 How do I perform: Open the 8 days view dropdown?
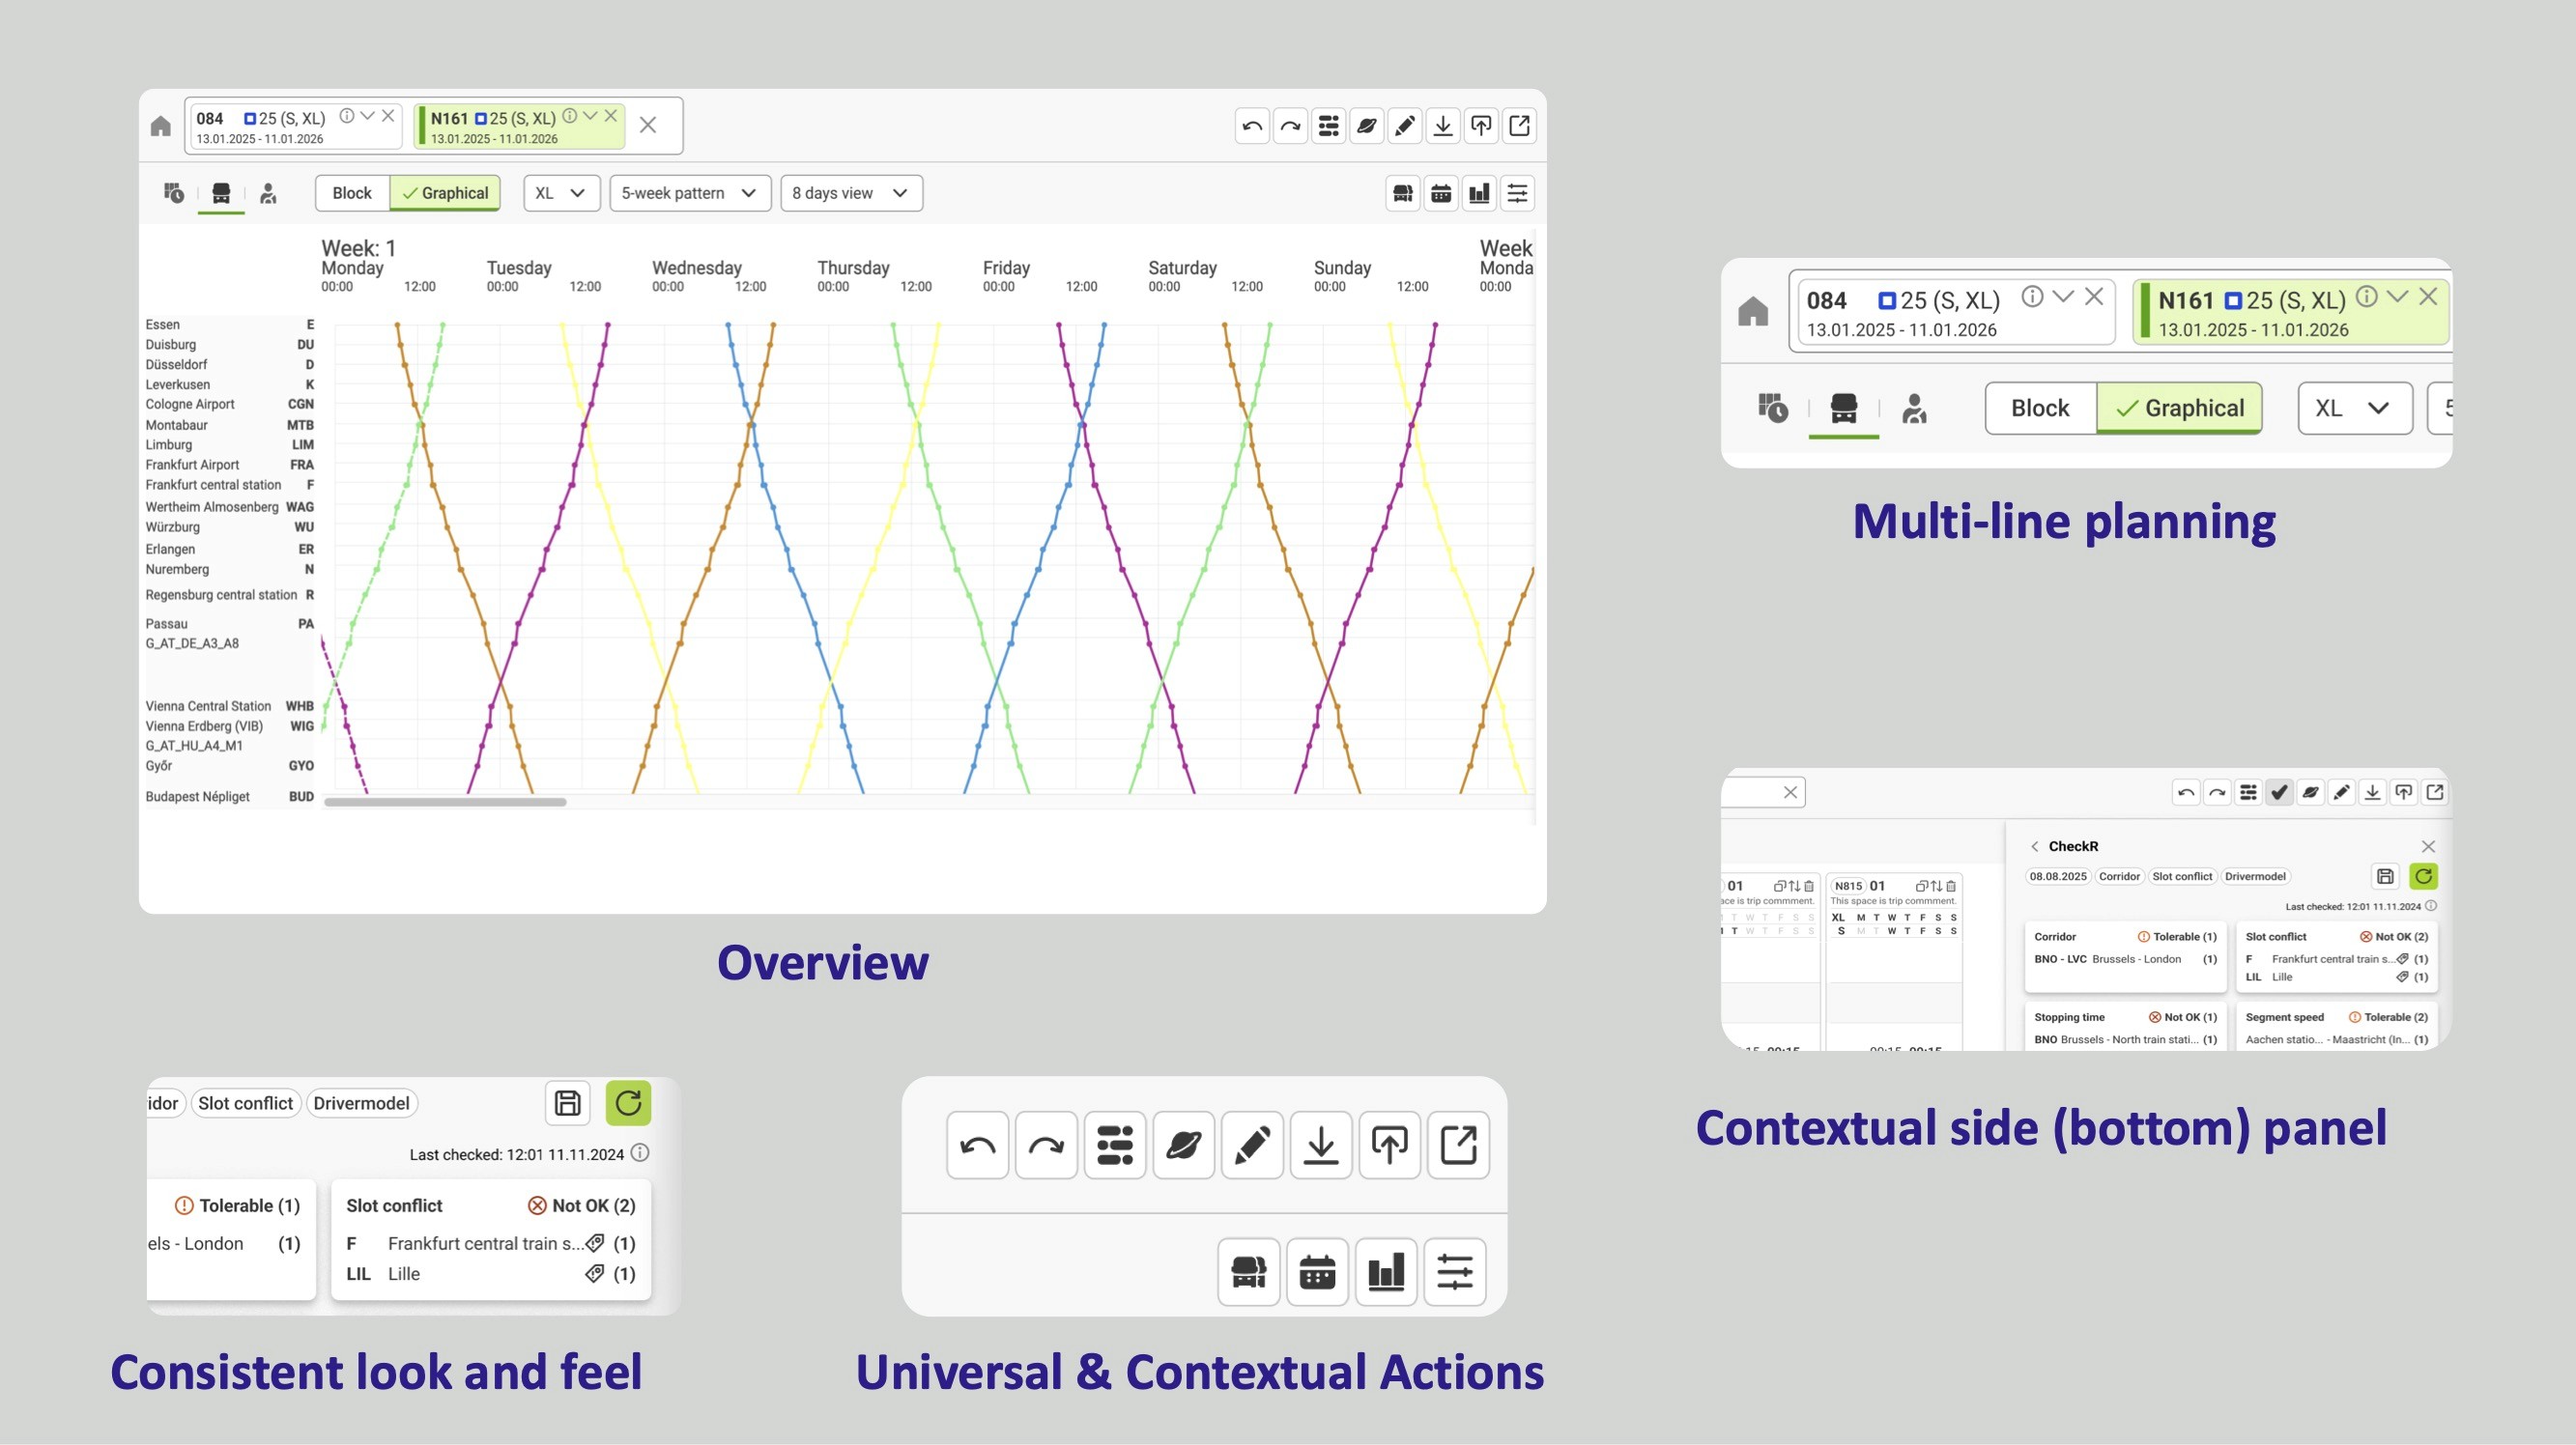(x=850, y=193)
